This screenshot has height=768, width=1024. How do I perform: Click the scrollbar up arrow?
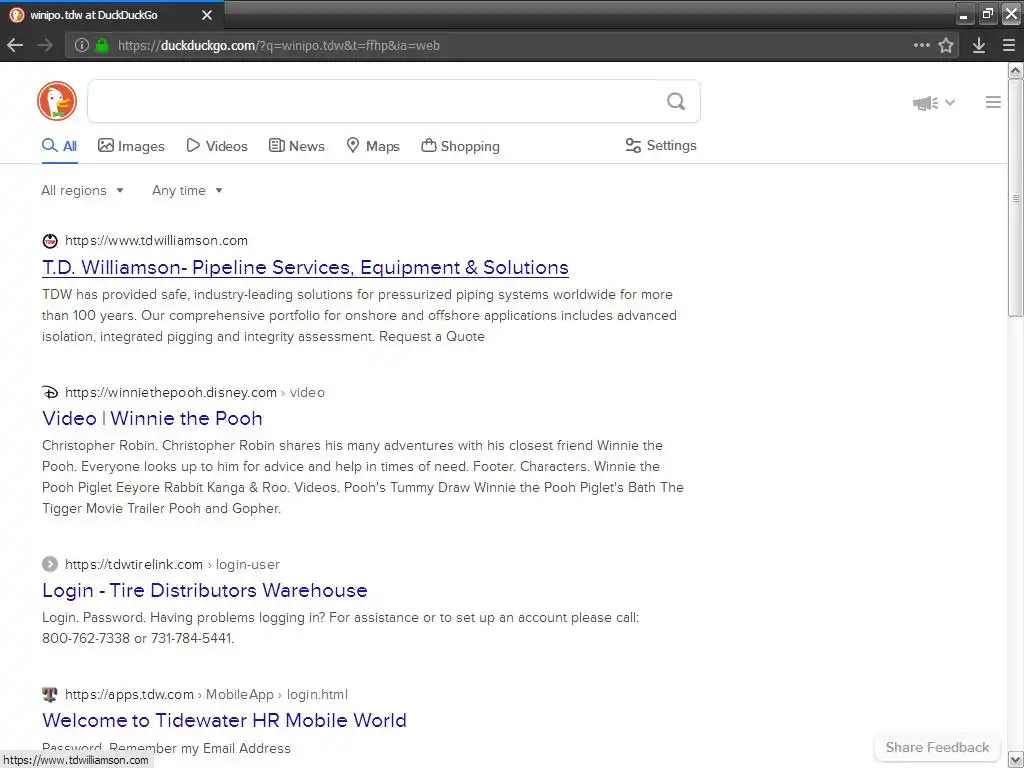[1016, 70]
